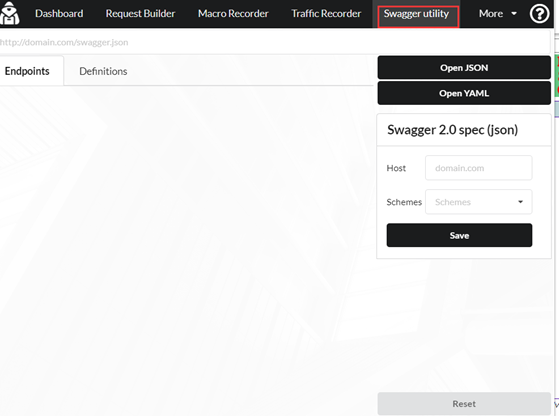Expand the More menu arrow
Viewport: 559px width, 416px height.
[514, 14]
